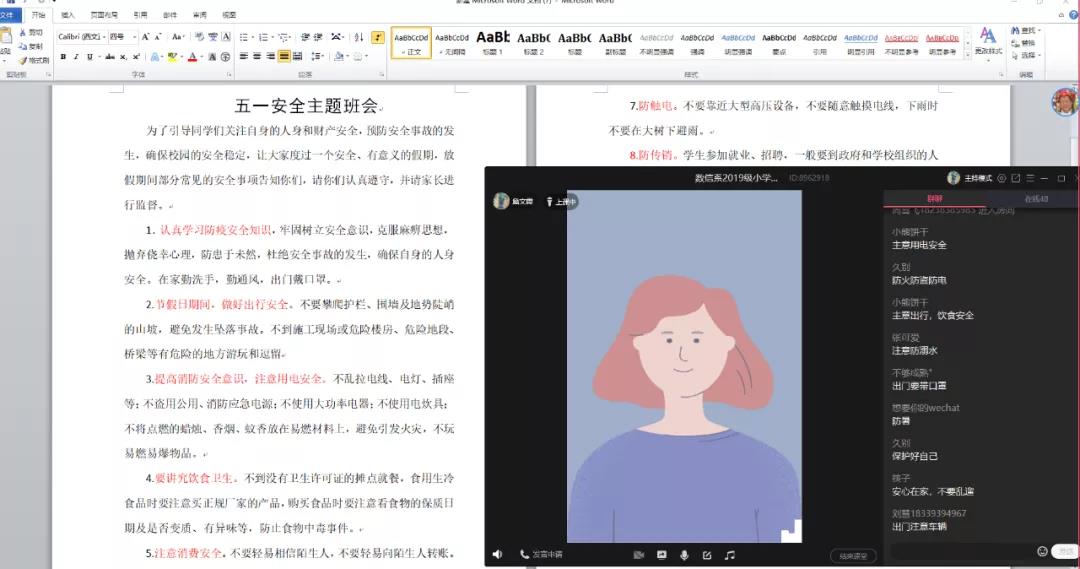The image size is (1080, 569).
Task: Click the chat message input field
Action: (963, 552)
